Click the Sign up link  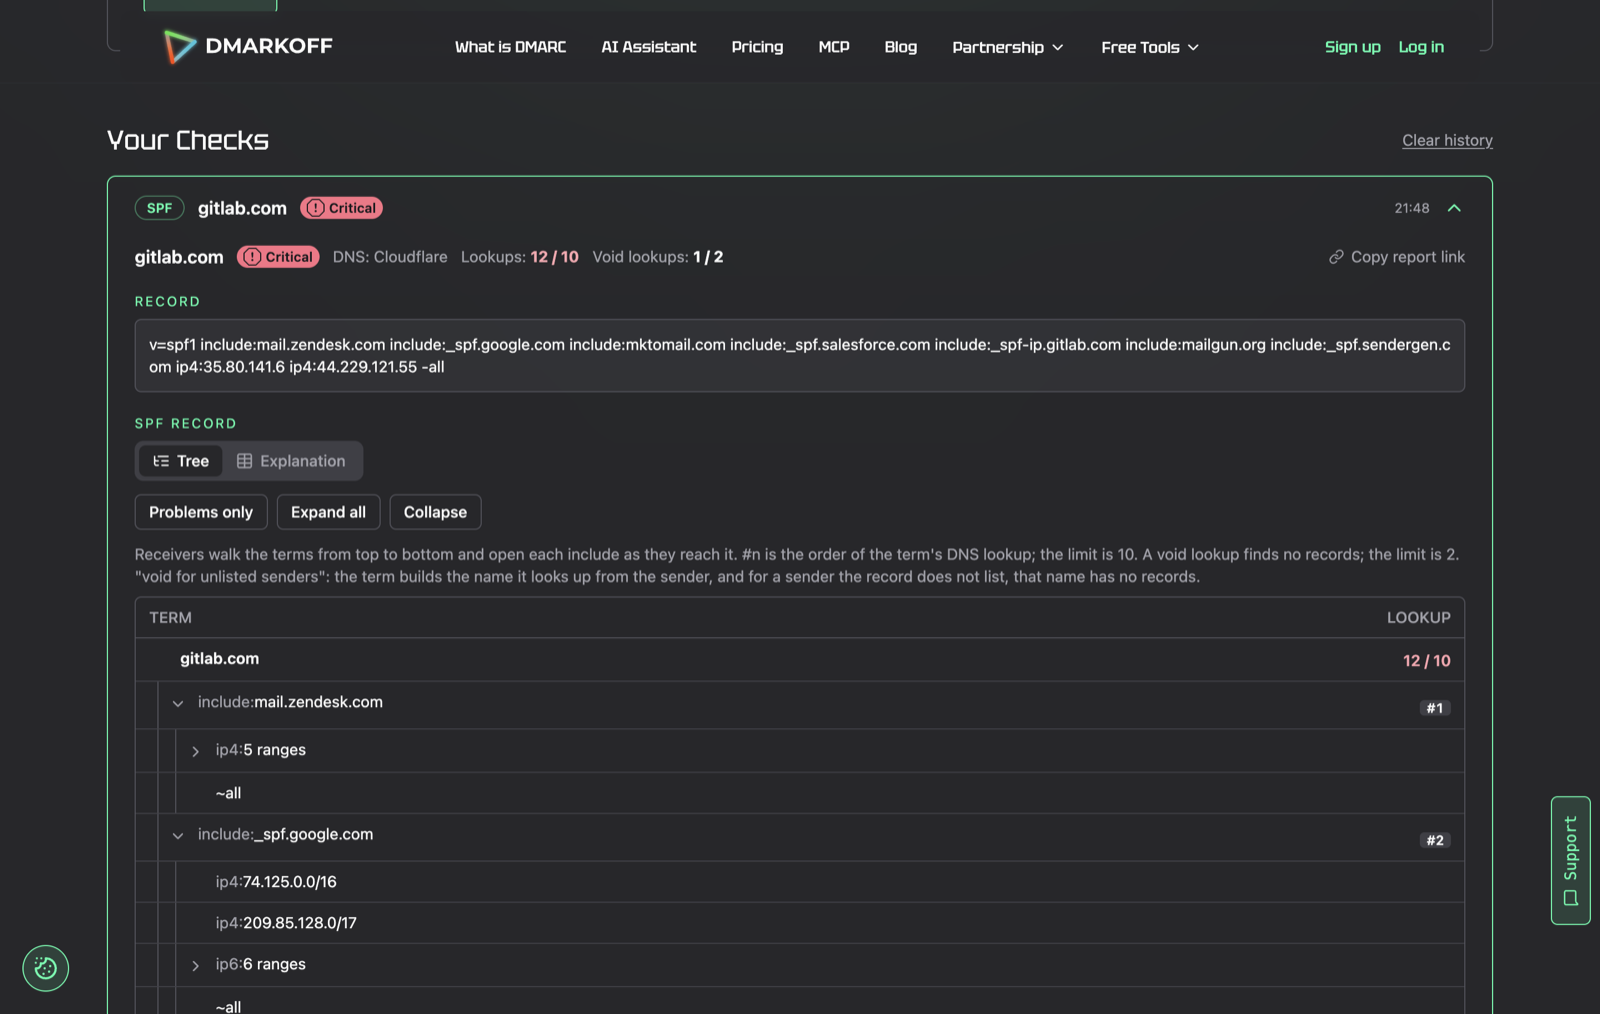1352,47
